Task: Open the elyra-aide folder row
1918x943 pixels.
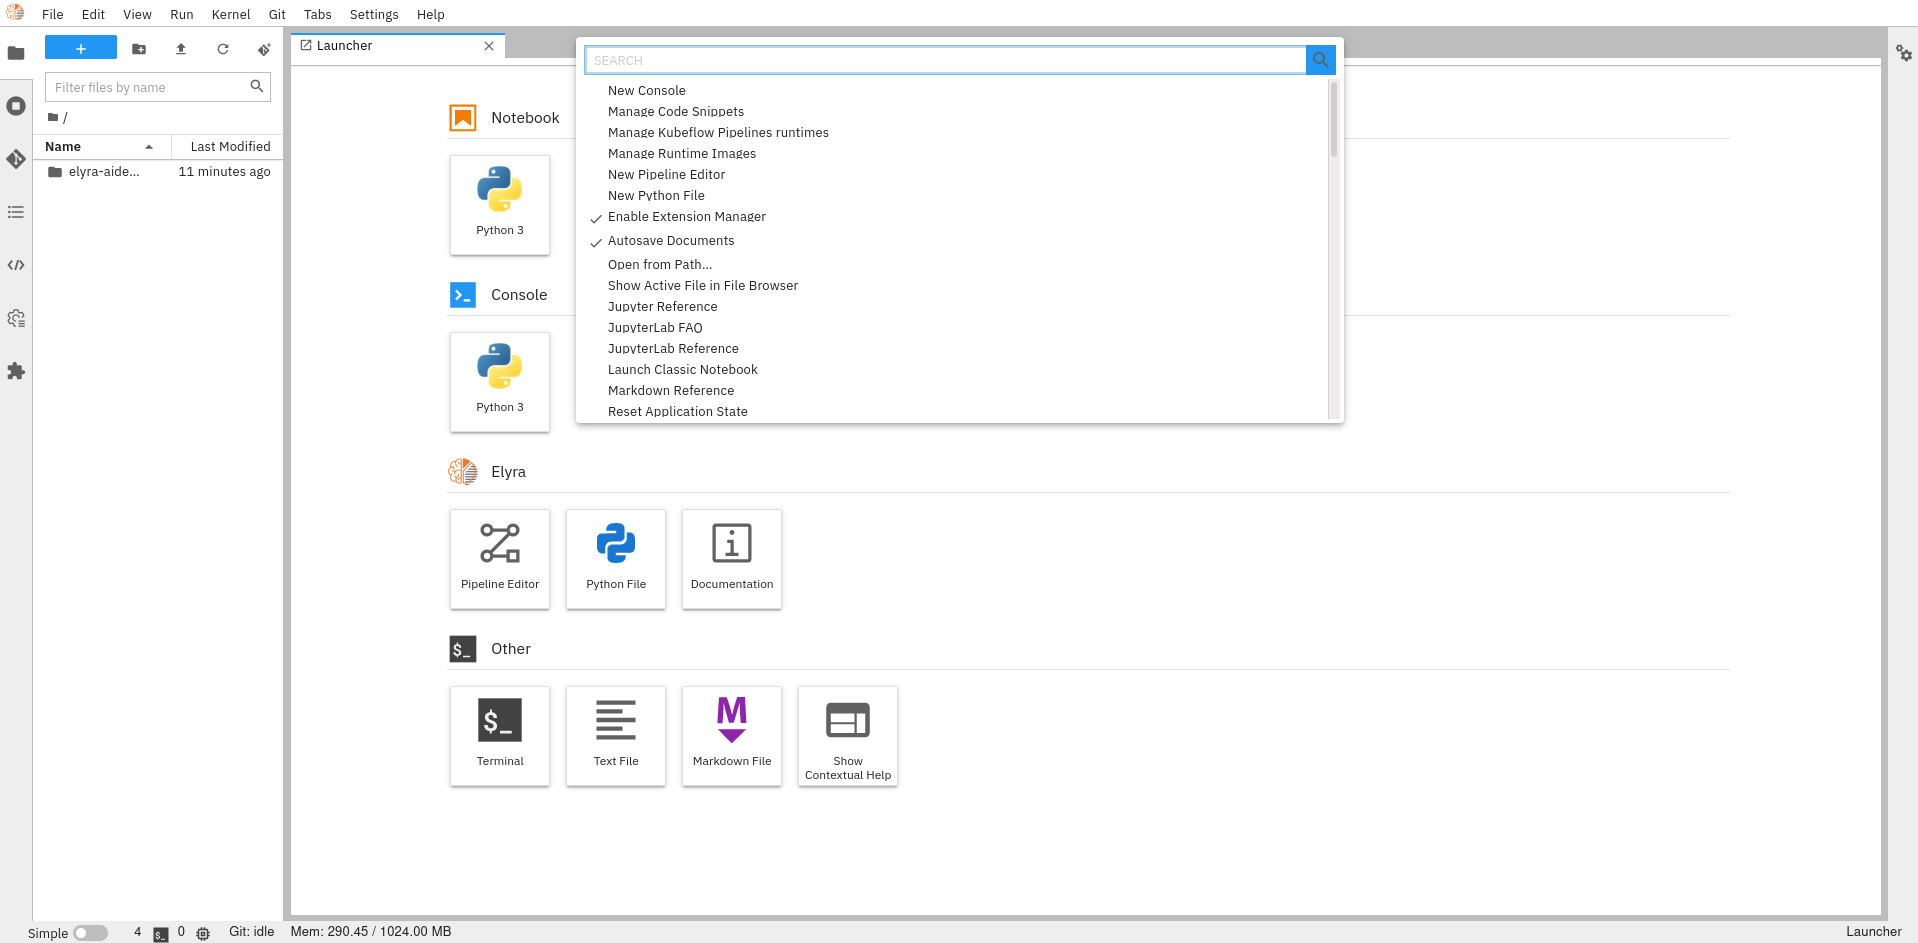Action: tap(158, 172)
